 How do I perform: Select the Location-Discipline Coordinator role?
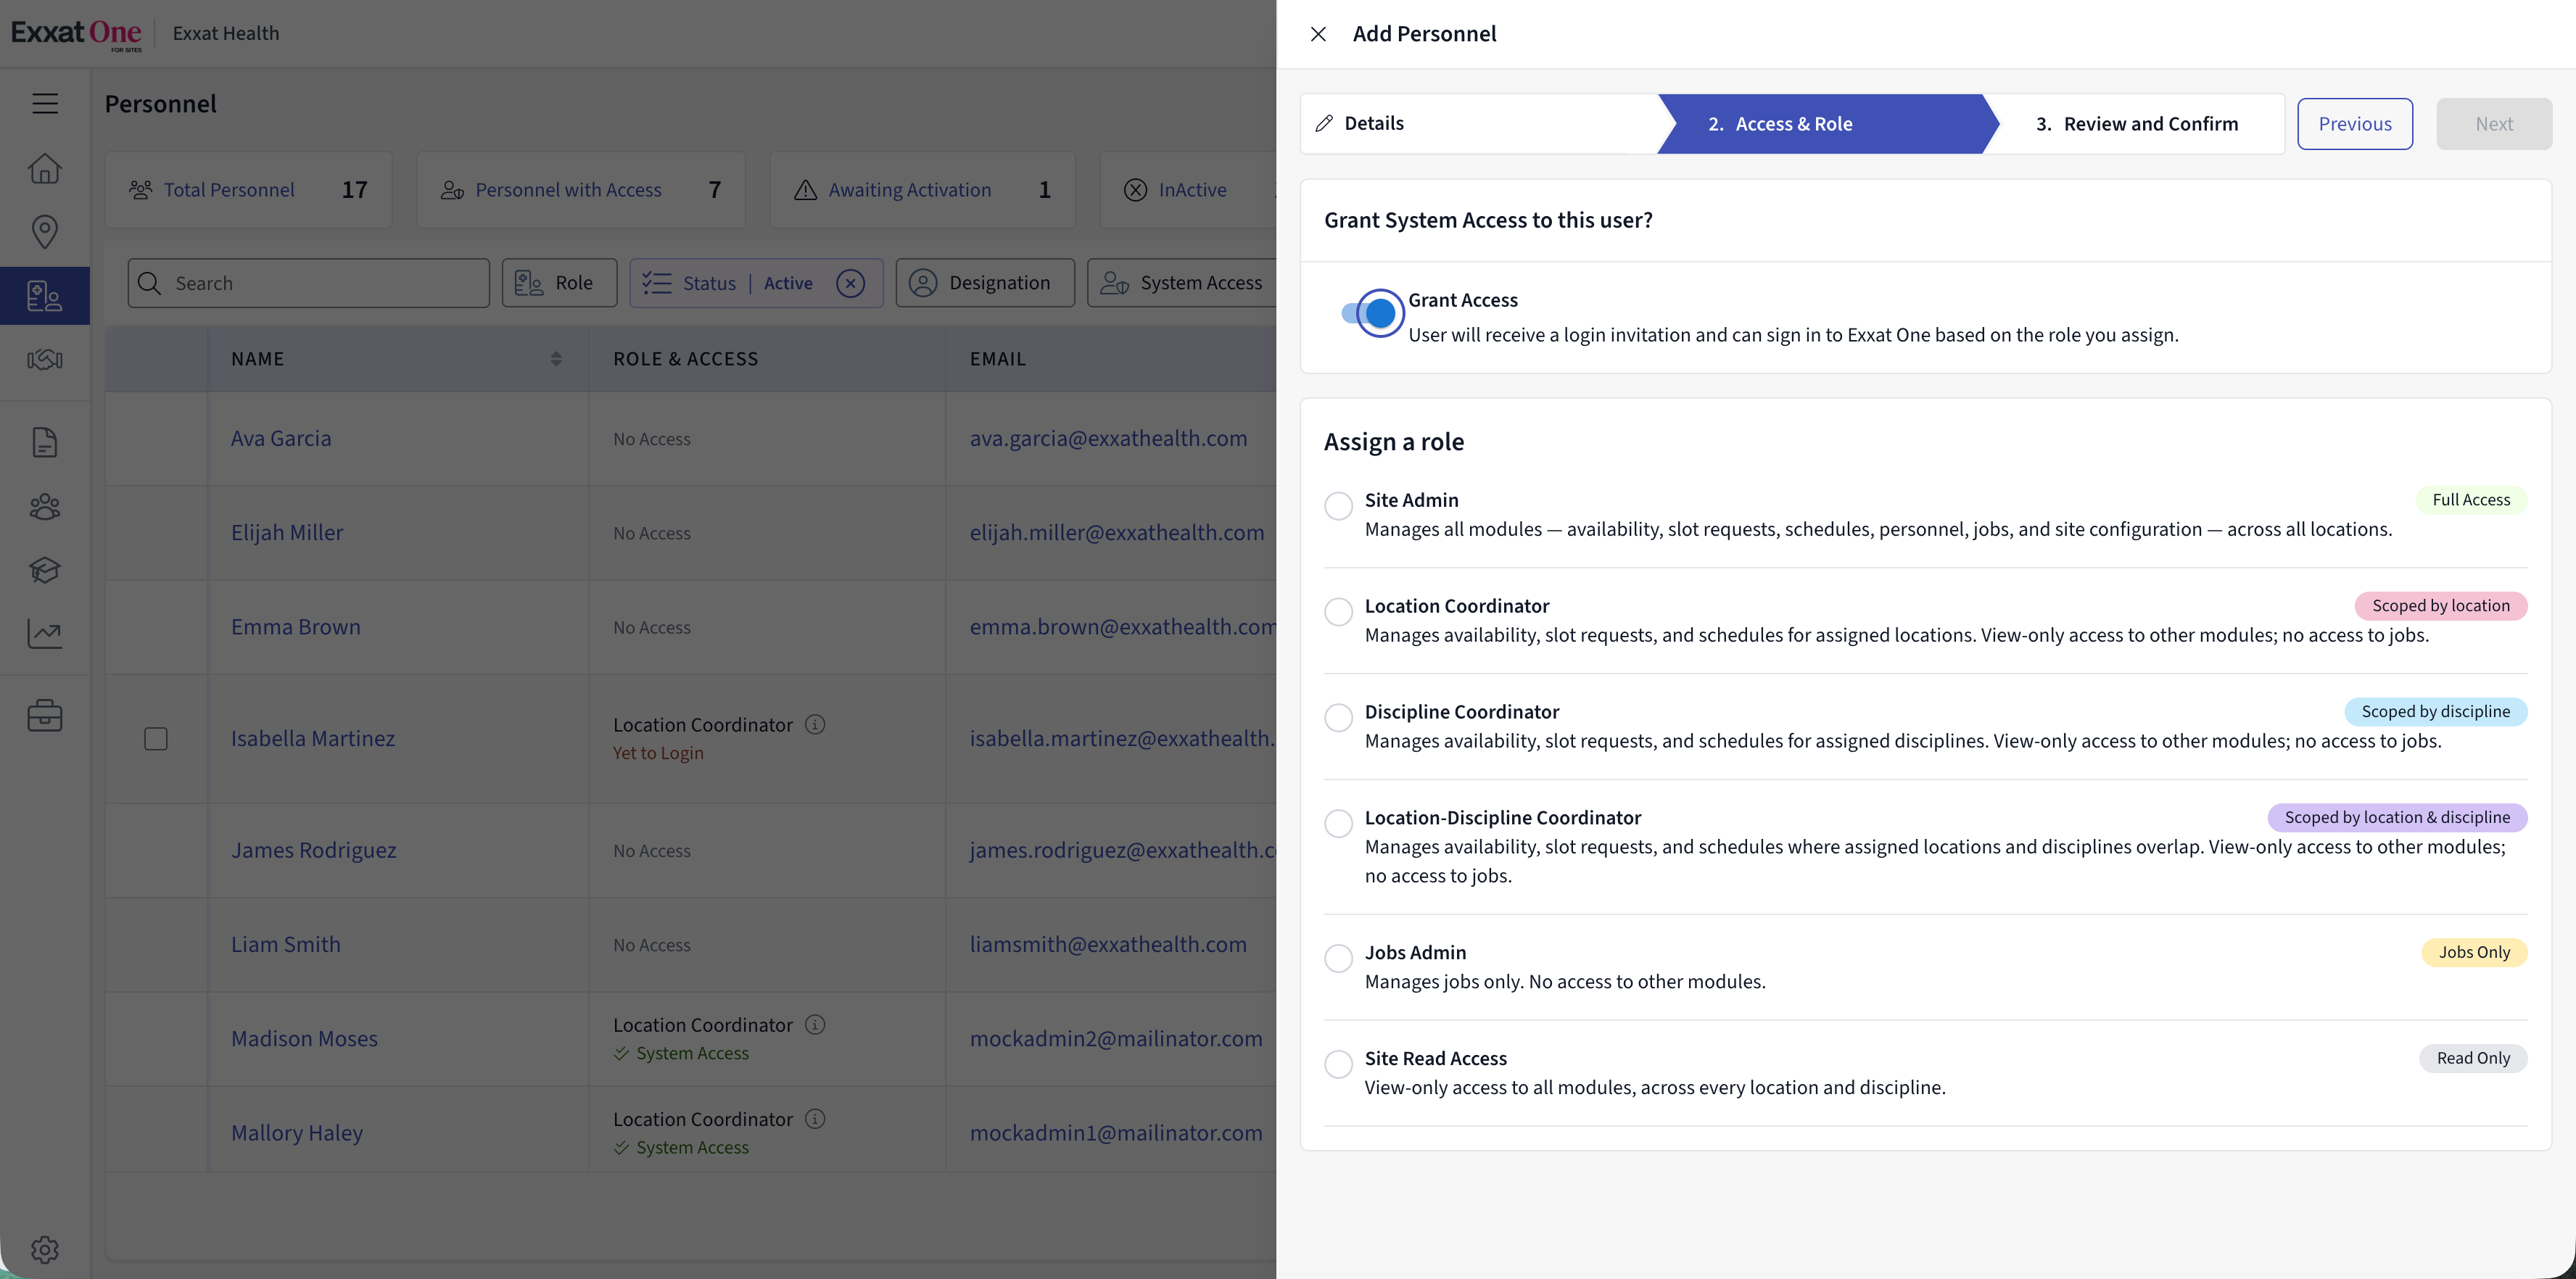pyautogui.click(x=1338, y=824)
